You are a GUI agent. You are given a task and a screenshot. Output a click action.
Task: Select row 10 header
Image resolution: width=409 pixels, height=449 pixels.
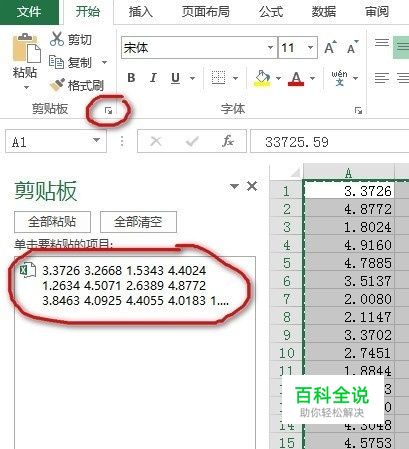[x=286, y=353]
